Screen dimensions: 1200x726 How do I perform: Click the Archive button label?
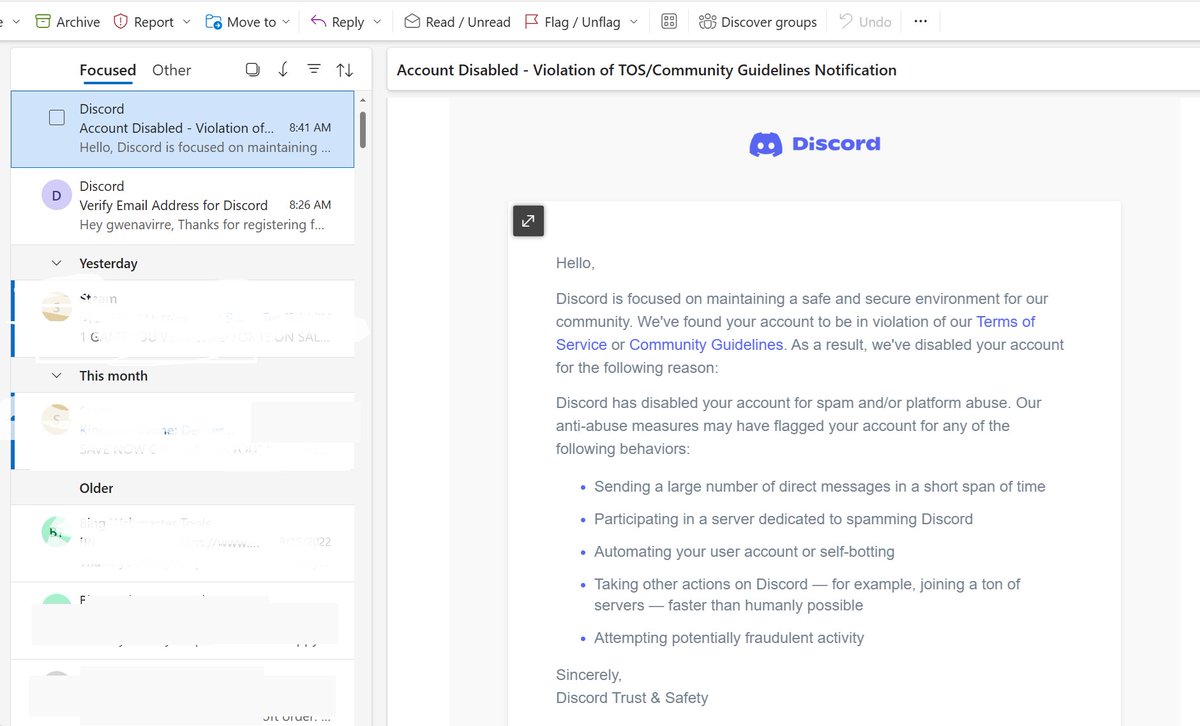(78, 21)
